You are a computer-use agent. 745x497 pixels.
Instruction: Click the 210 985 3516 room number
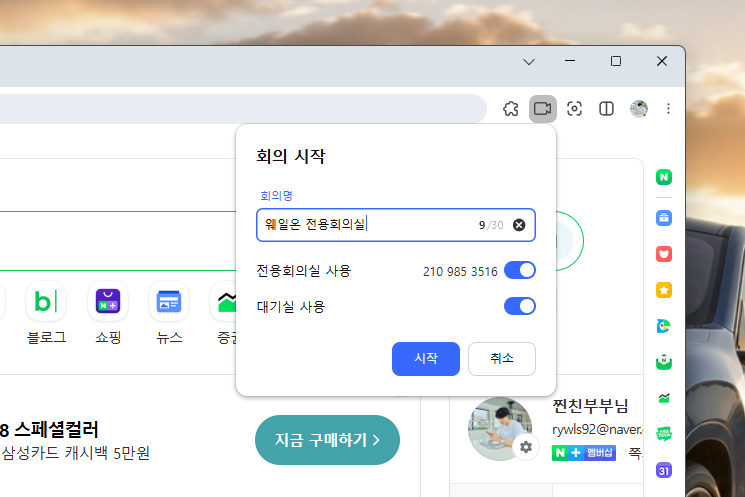point(460,272)
